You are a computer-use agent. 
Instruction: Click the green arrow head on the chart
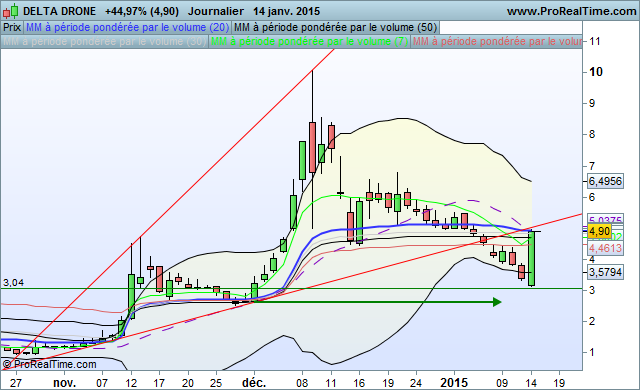click(x=497, y=302)
